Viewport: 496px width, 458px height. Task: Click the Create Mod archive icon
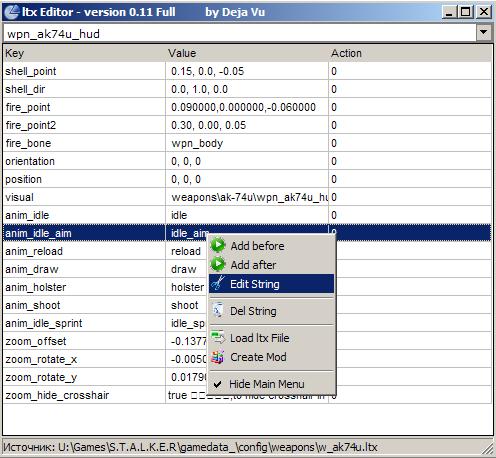tap(218, 357)
